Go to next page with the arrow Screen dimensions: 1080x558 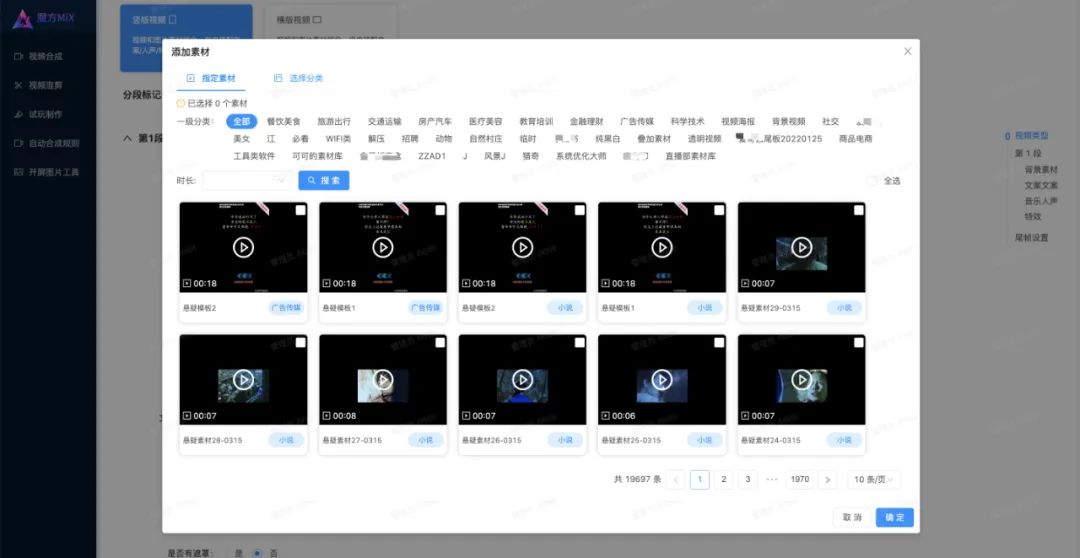pos(826,480)
